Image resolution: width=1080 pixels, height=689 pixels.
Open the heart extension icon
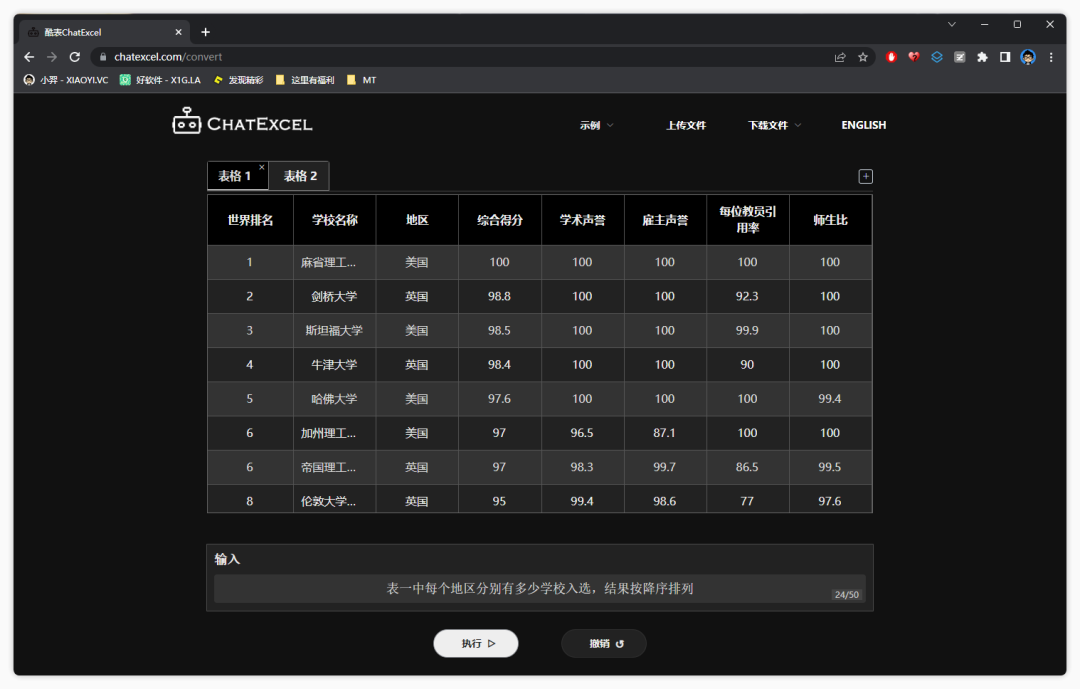(x=914, y=57)
